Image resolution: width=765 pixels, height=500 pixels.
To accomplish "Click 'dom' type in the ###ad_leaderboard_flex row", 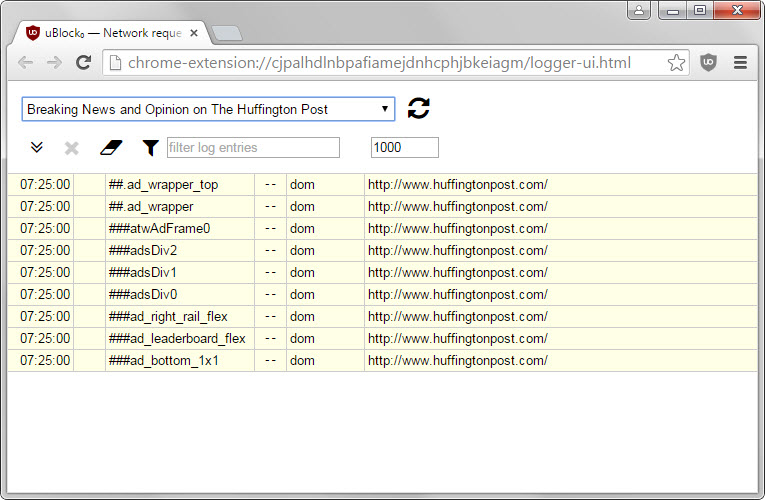I will point(302,338).
